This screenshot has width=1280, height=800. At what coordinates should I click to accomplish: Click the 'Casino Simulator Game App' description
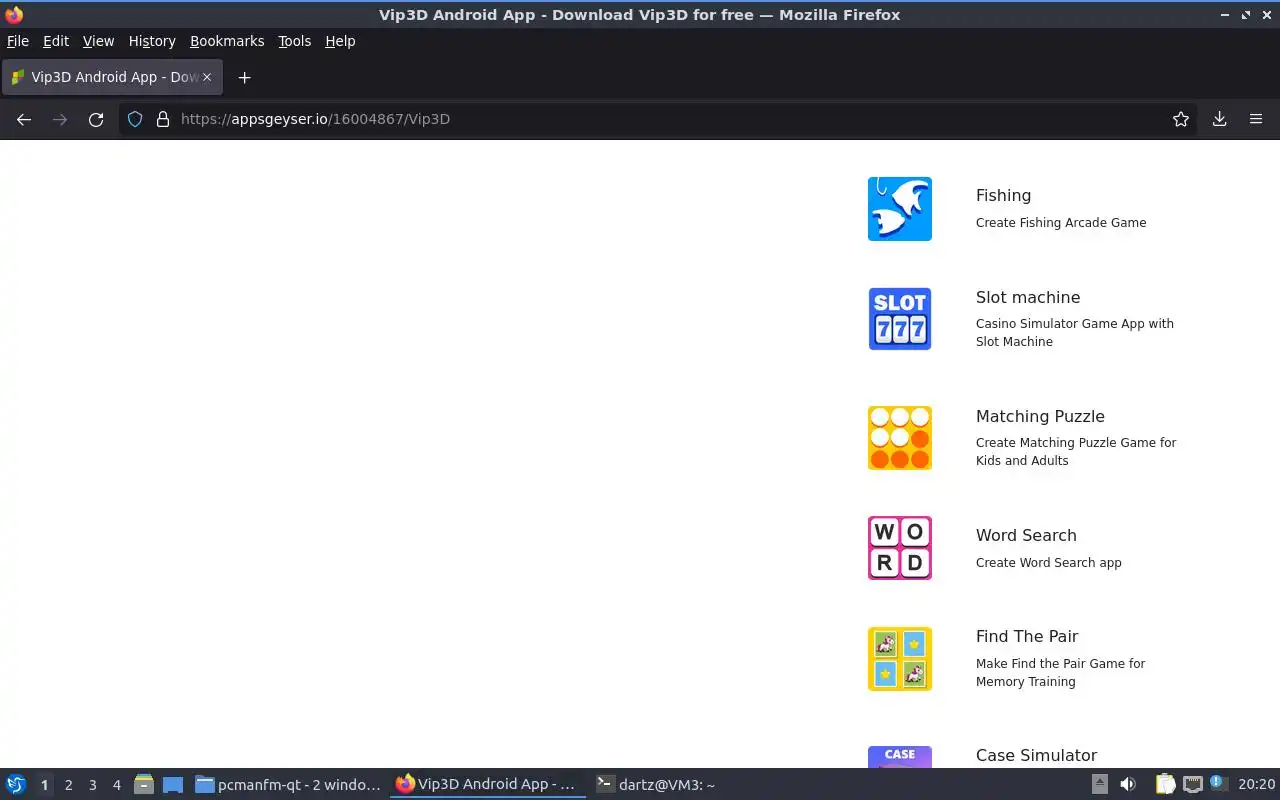click(1075, 332)
